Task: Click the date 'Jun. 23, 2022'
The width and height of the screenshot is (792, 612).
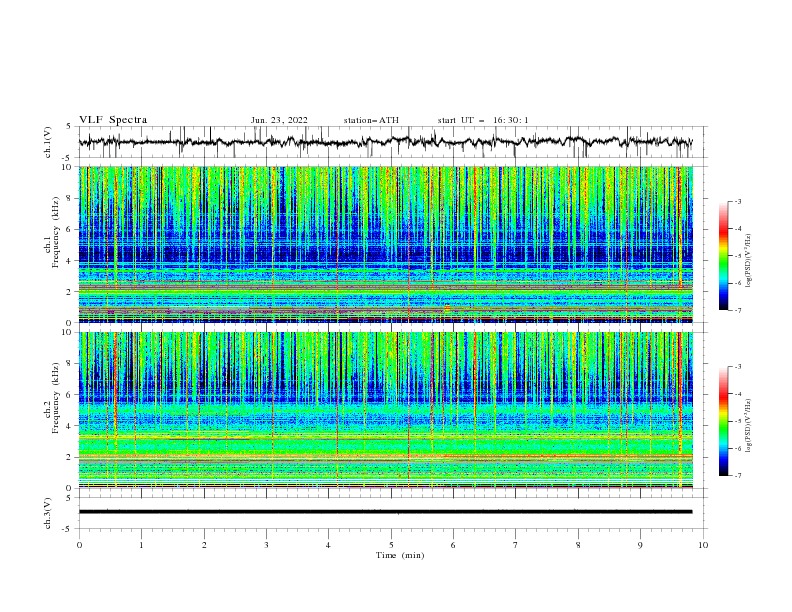Action: point(279,120)
